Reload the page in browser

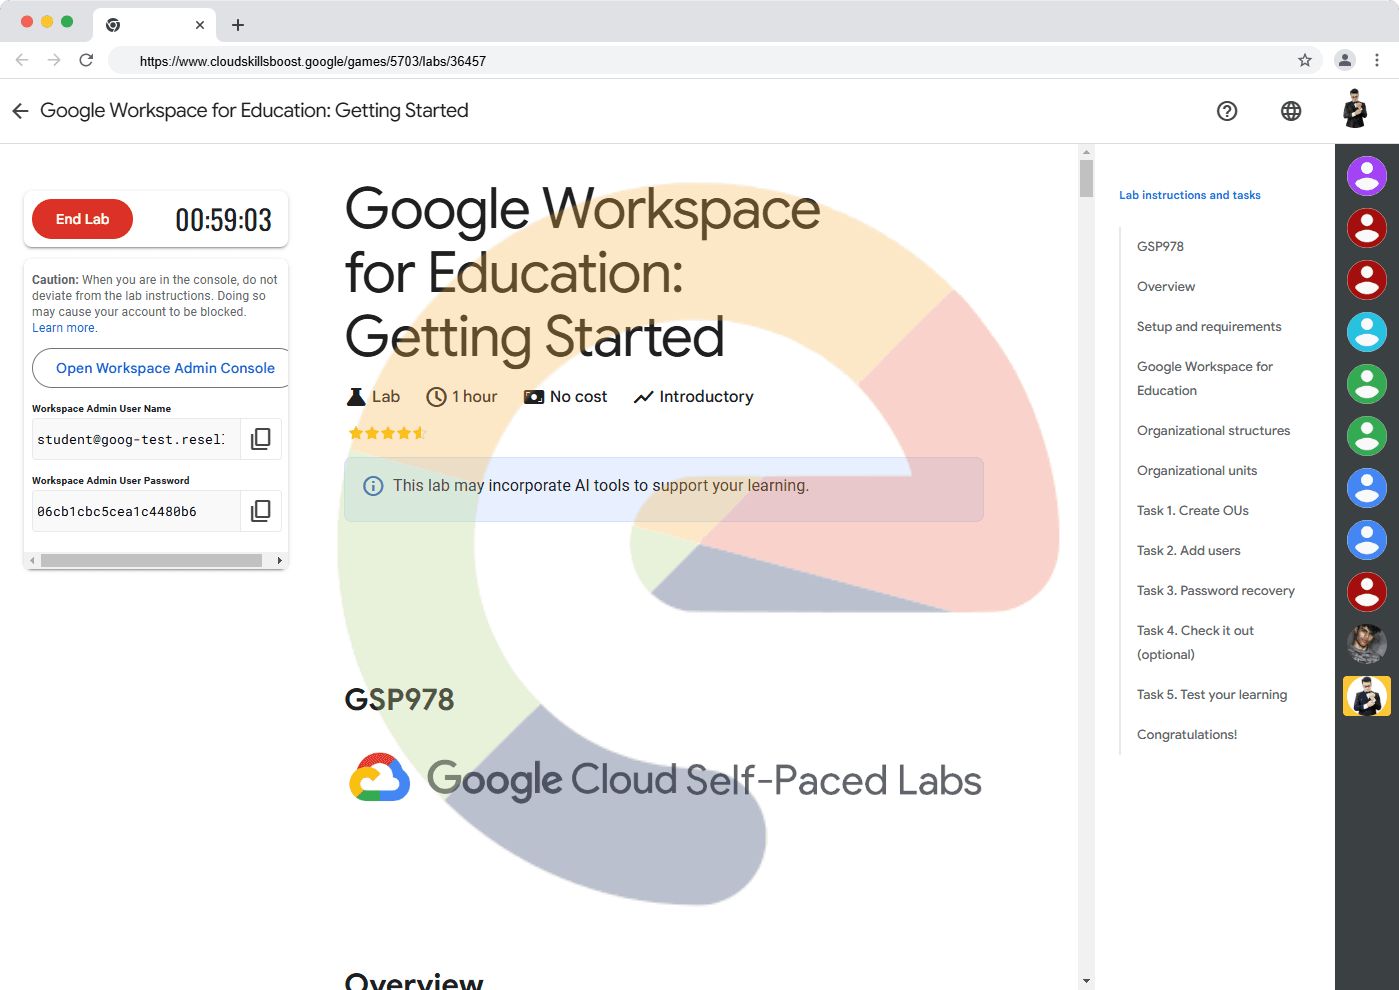(86, 61)
